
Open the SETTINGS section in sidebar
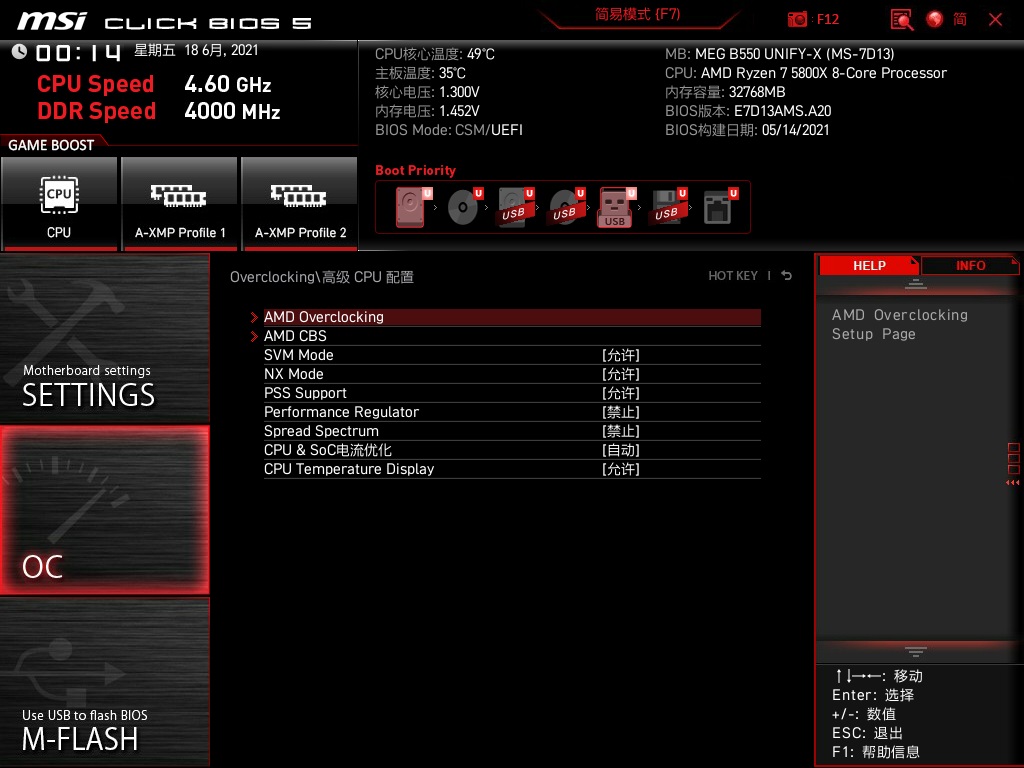pyautogui.click(x=104, y=338)
